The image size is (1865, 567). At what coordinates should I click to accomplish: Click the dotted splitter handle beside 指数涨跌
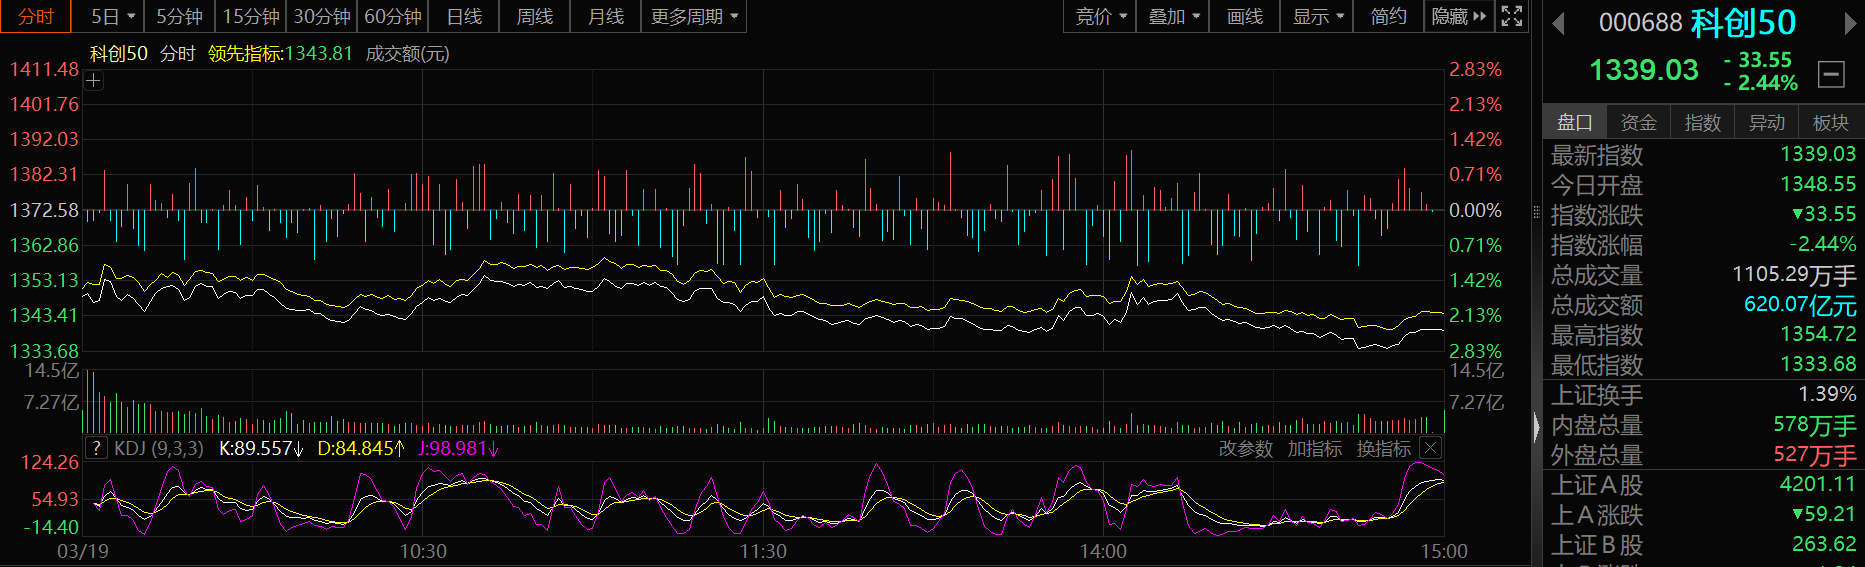pyautogui.click(x=1537, y=212)
